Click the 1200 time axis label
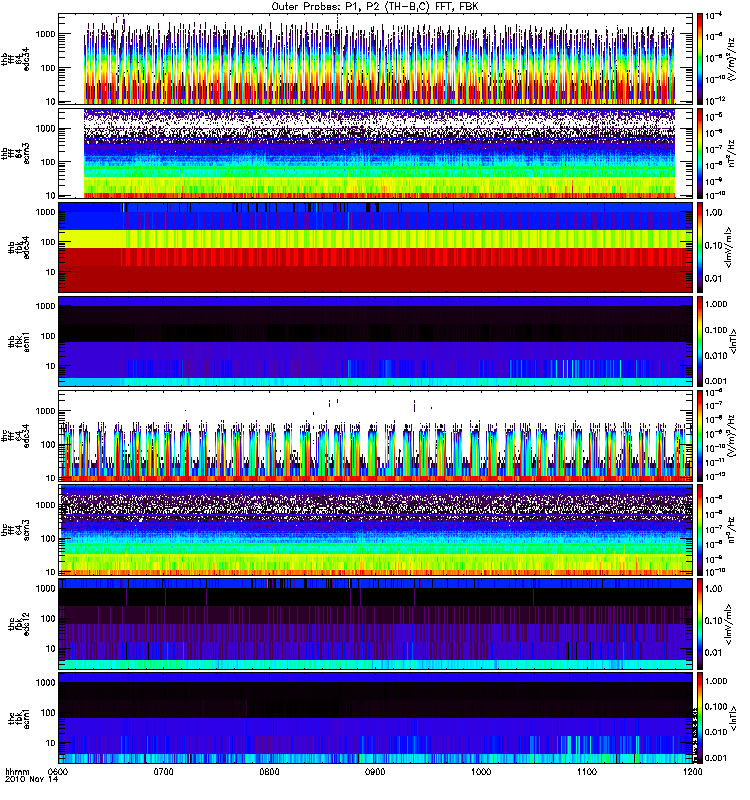750x800 pixels. (x=692, y=771)
